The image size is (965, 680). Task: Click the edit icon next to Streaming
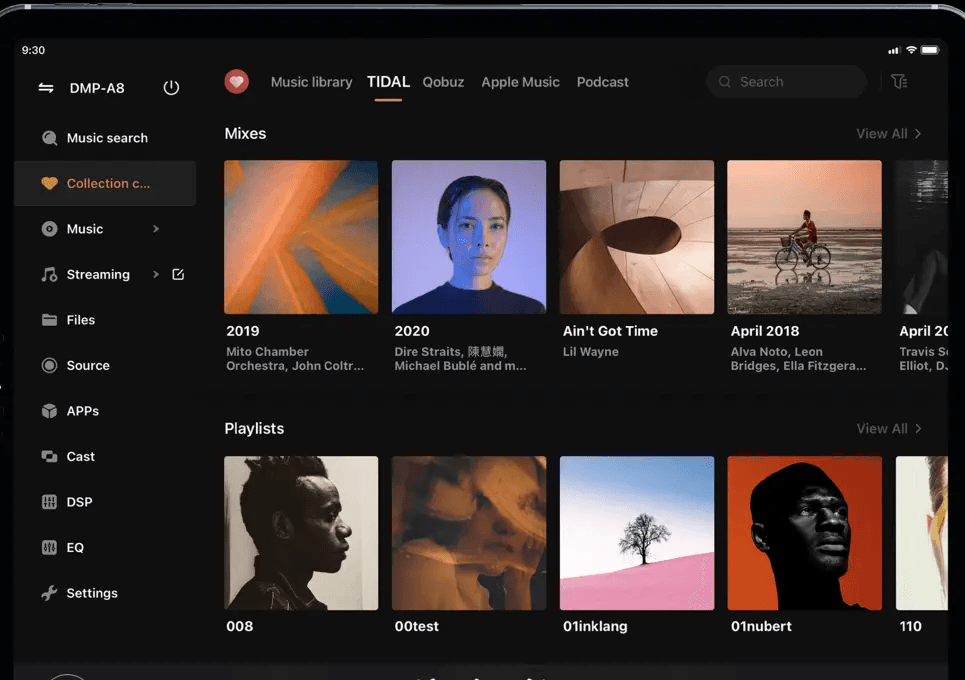coord(178,274)
